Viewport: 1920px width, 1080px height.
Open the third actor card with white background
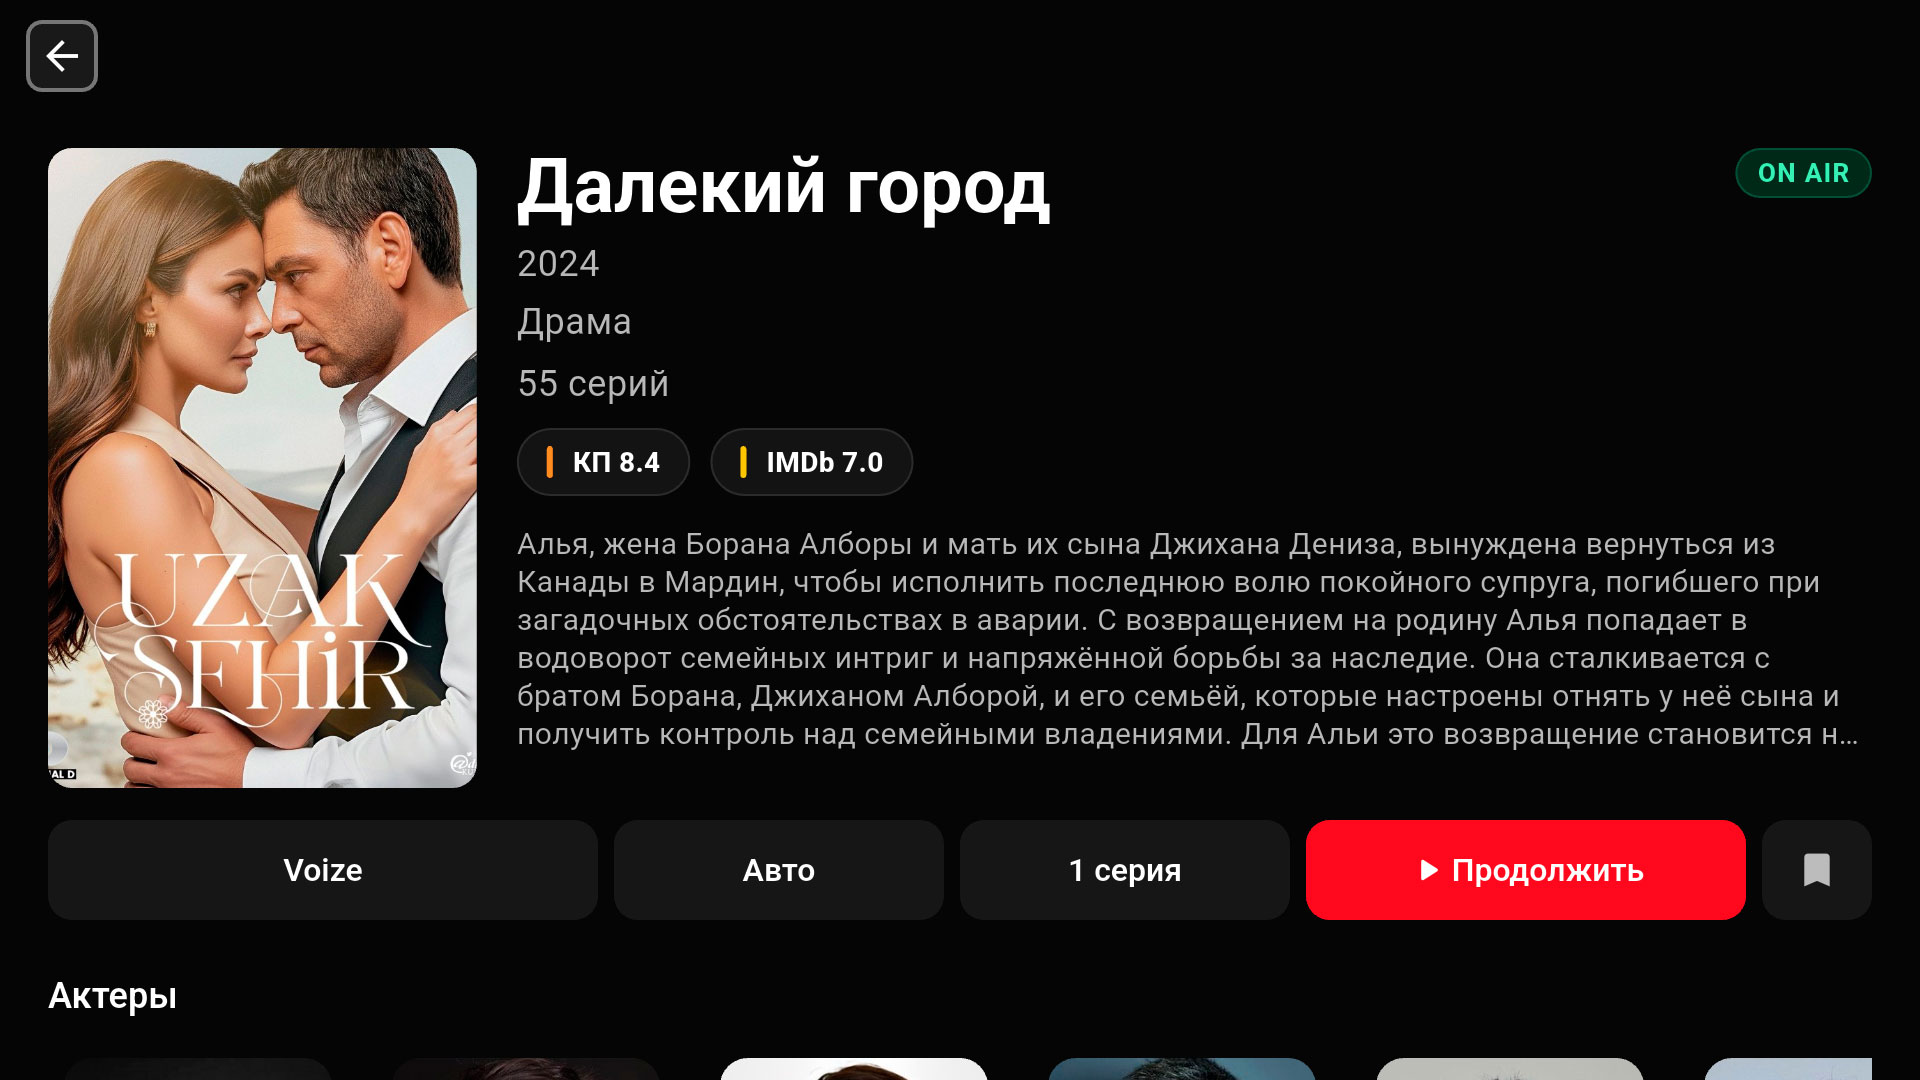pyautogui.click(x=854, y=1069)
